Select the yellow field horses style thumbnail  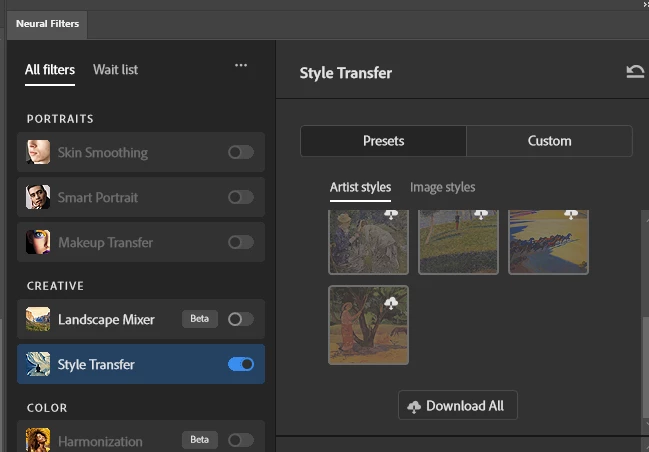point(548,242)
